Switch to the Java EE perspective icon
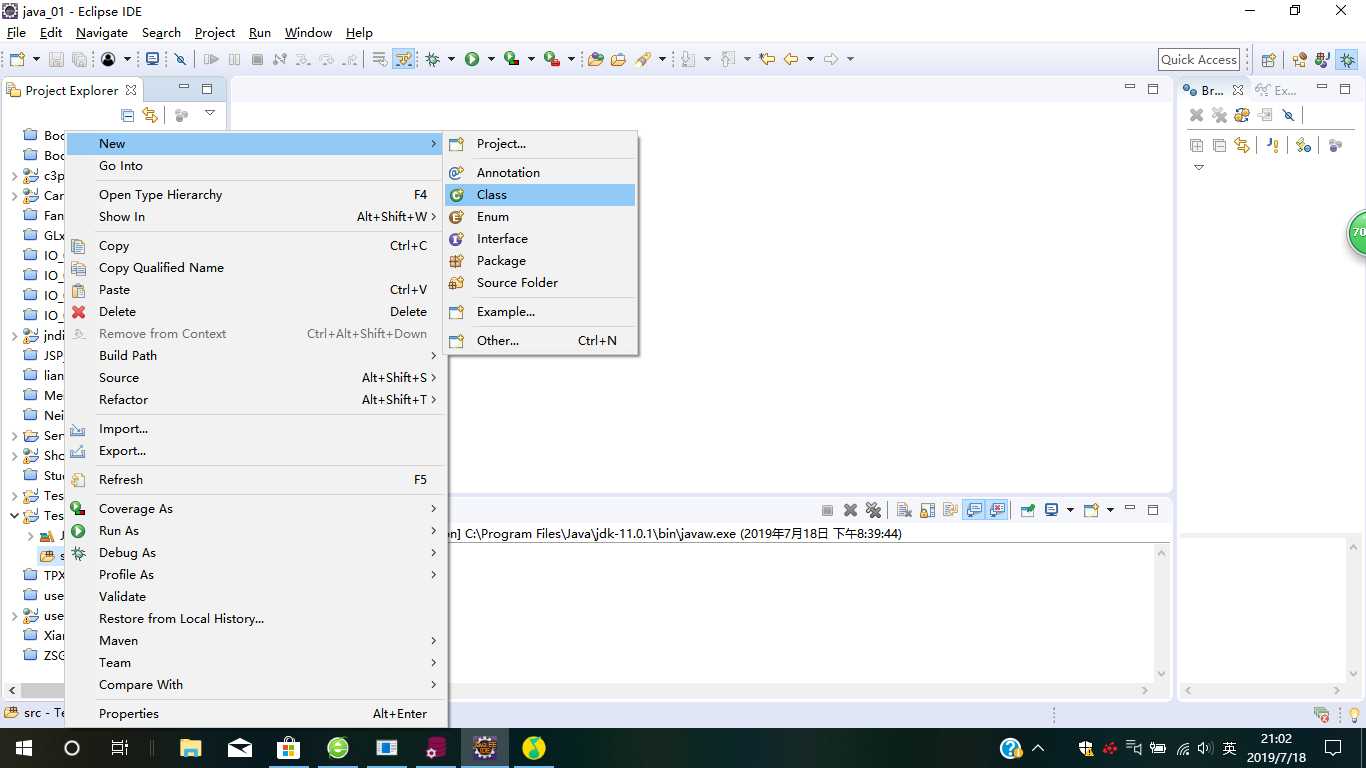Screen dimensions: 1366x768 (1300, 60)
